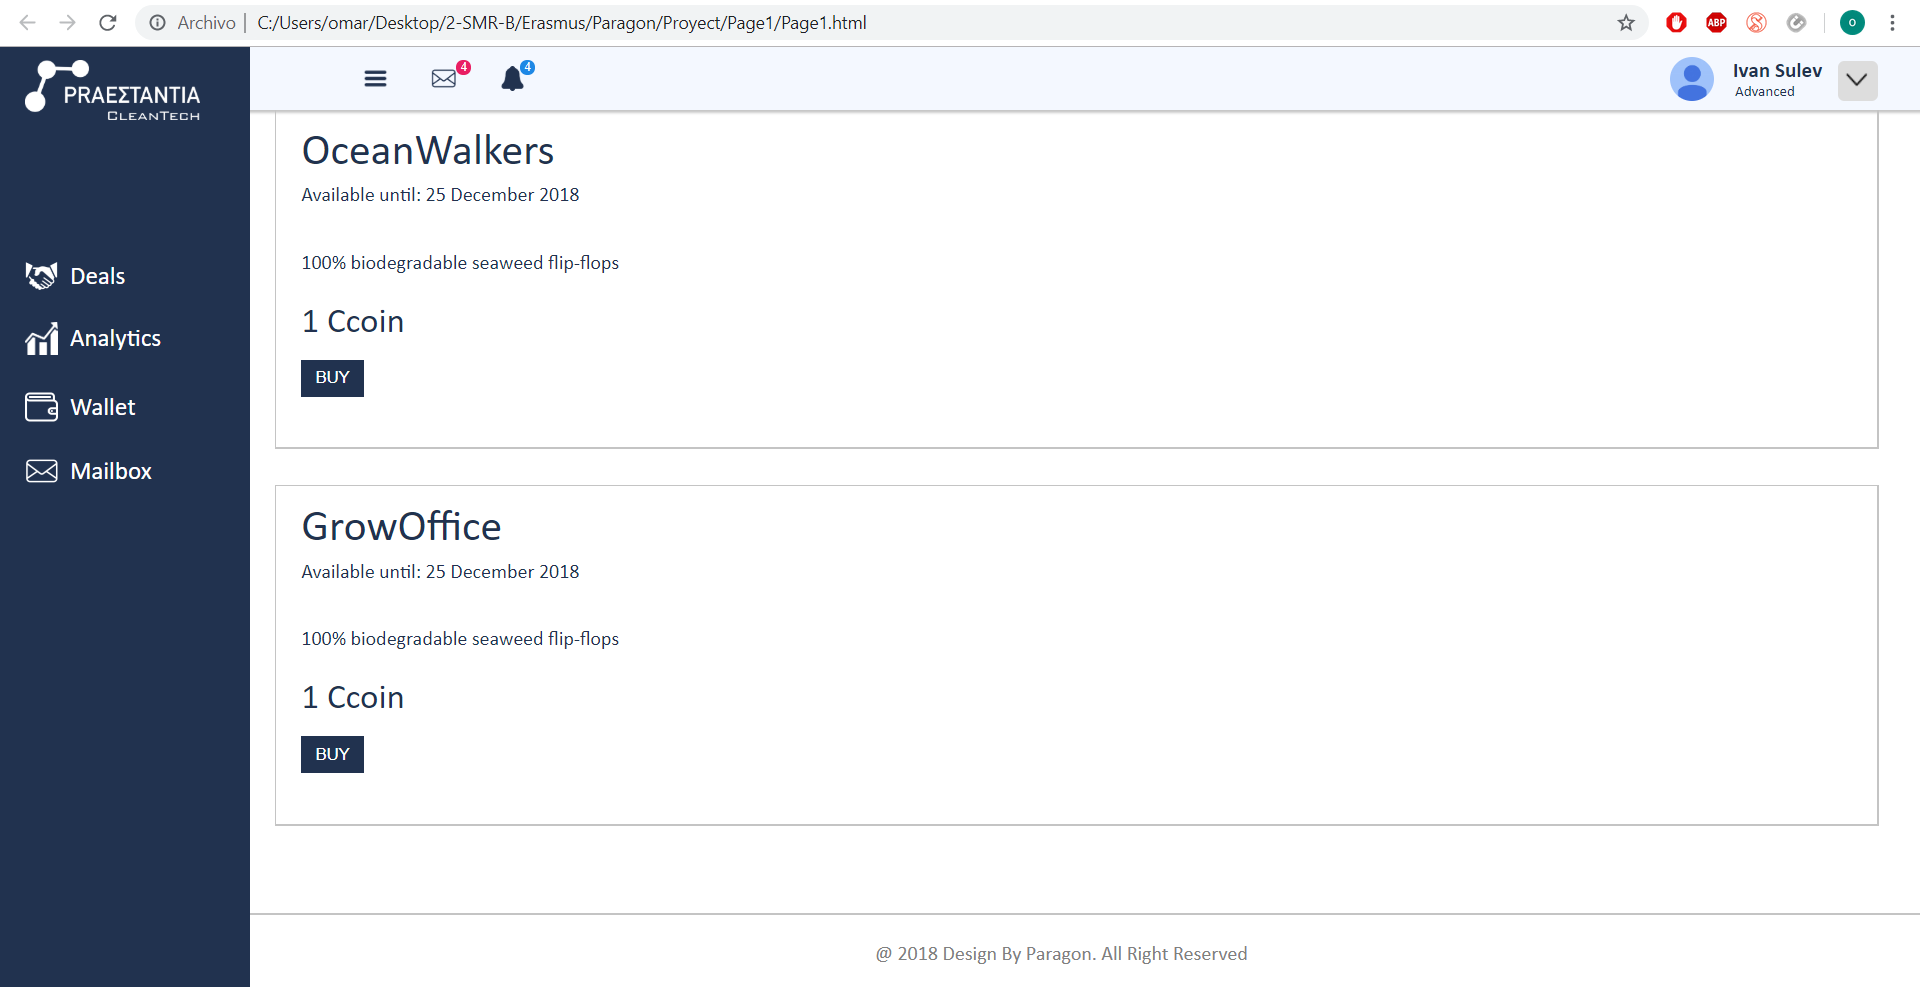Click the Deals handshake icon
The image size is (1920, 987).
[x=41, y=276]
